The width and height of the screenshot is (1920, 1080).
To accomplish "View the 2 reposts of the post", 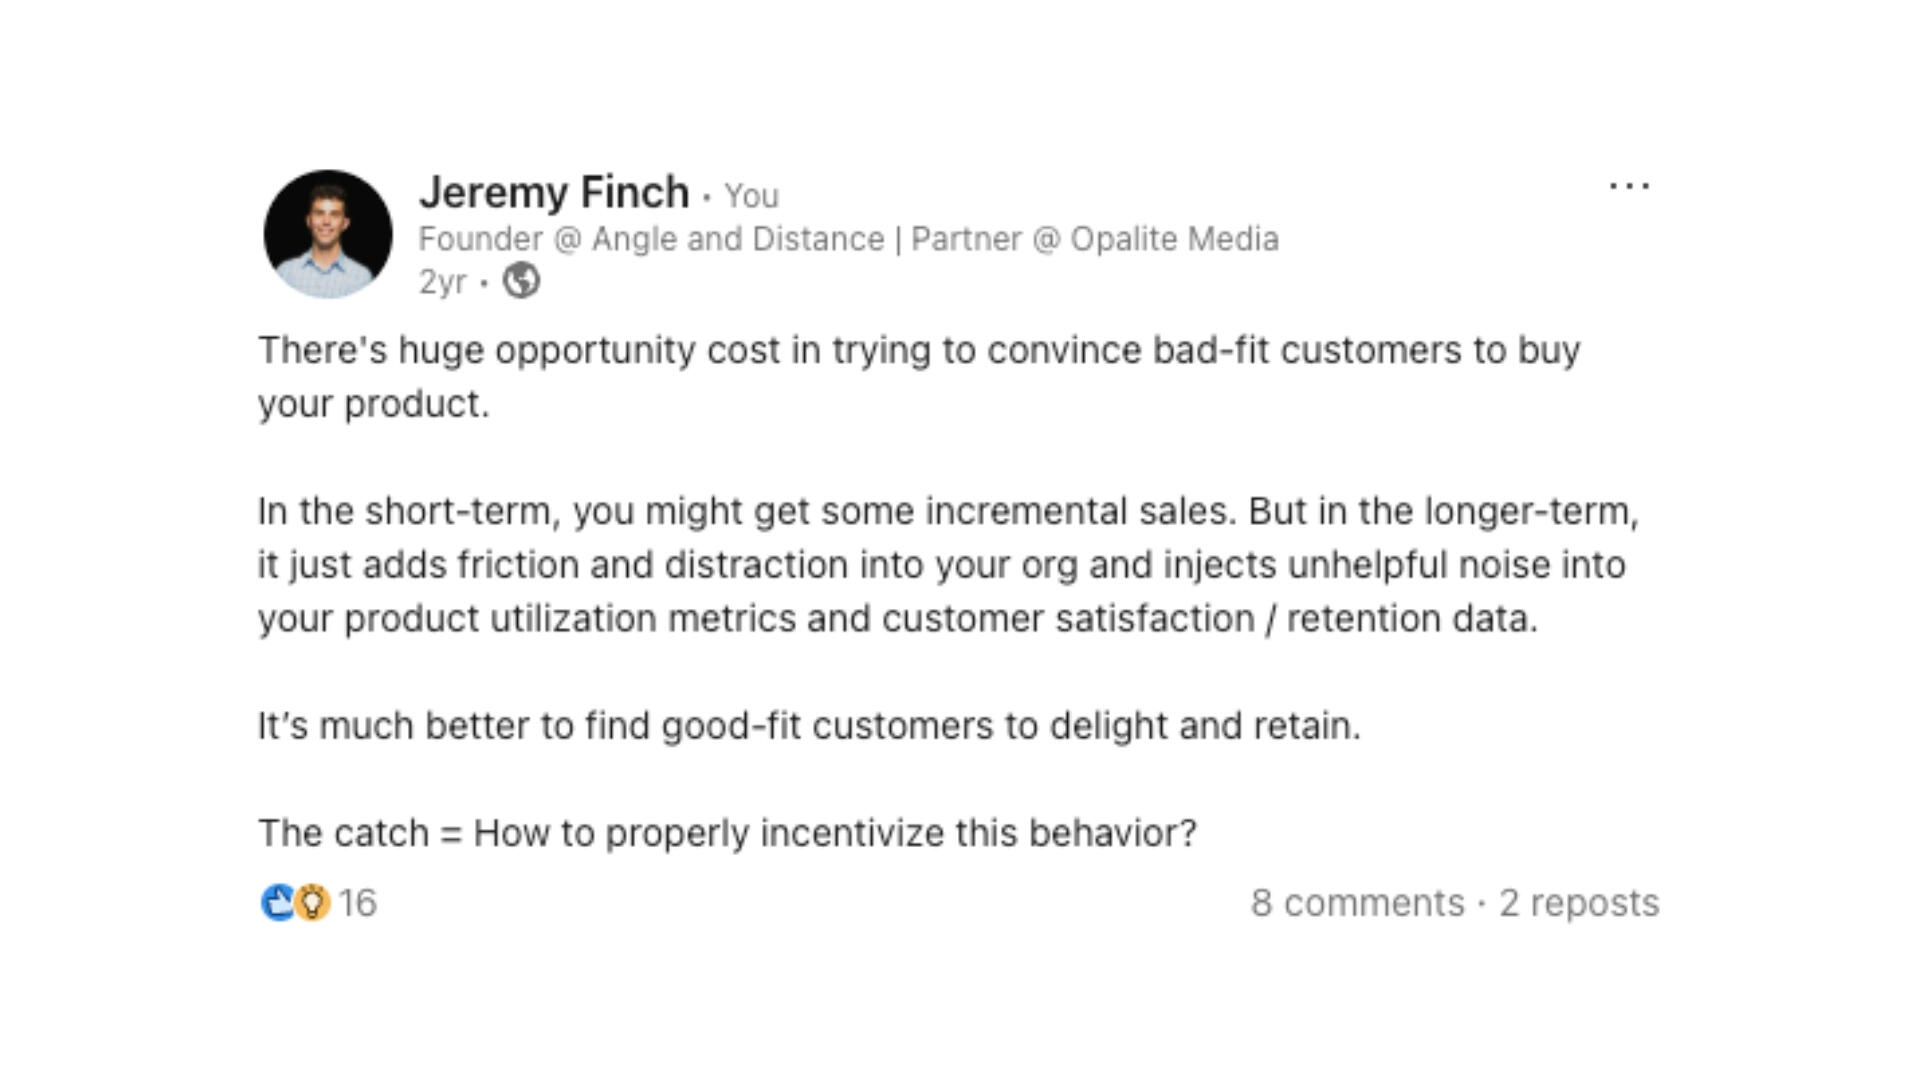I will [x=1579, y=903].
